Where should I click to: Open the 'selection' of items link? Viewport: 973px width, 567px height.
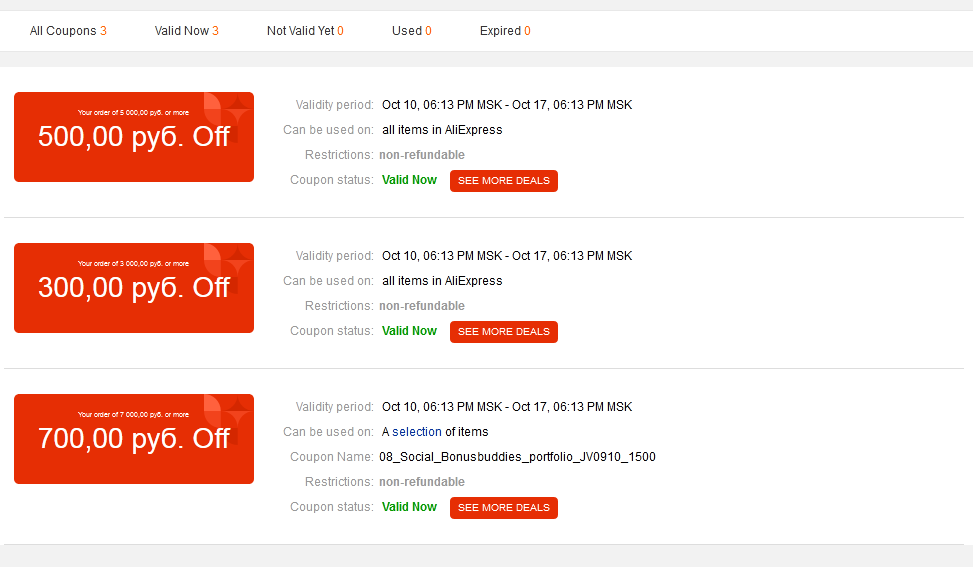(416, 432)
